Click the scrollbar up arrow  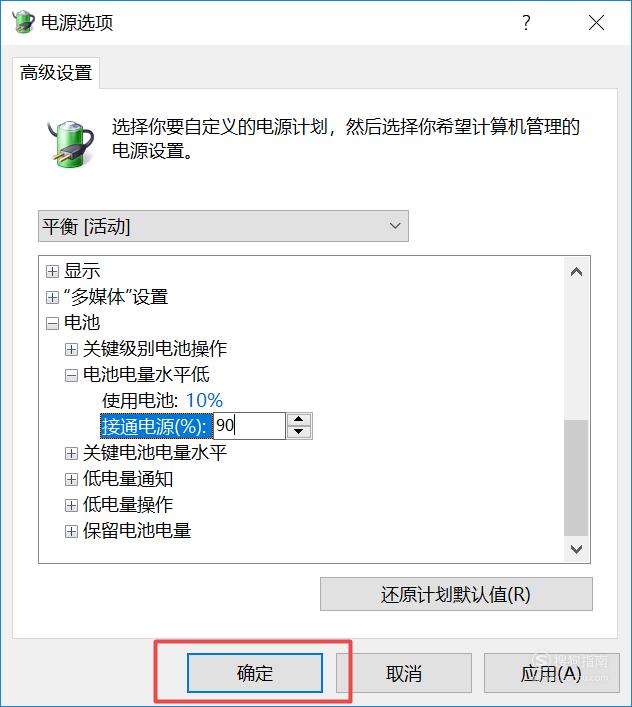[576, 272]
